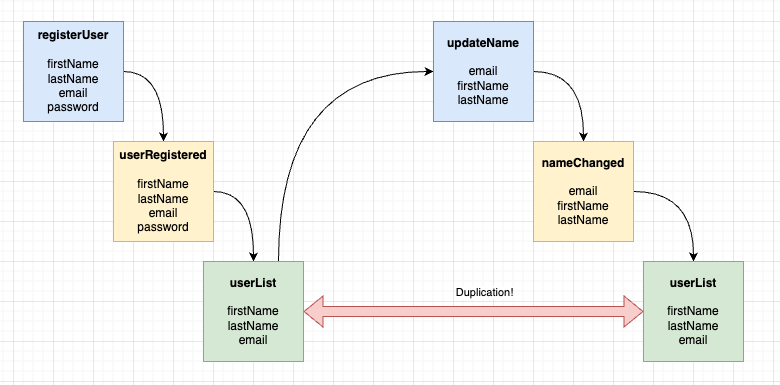Viewport: 780px width, 385px height.
Task: Click the nameChanged title text
Action: pos(583,163)
